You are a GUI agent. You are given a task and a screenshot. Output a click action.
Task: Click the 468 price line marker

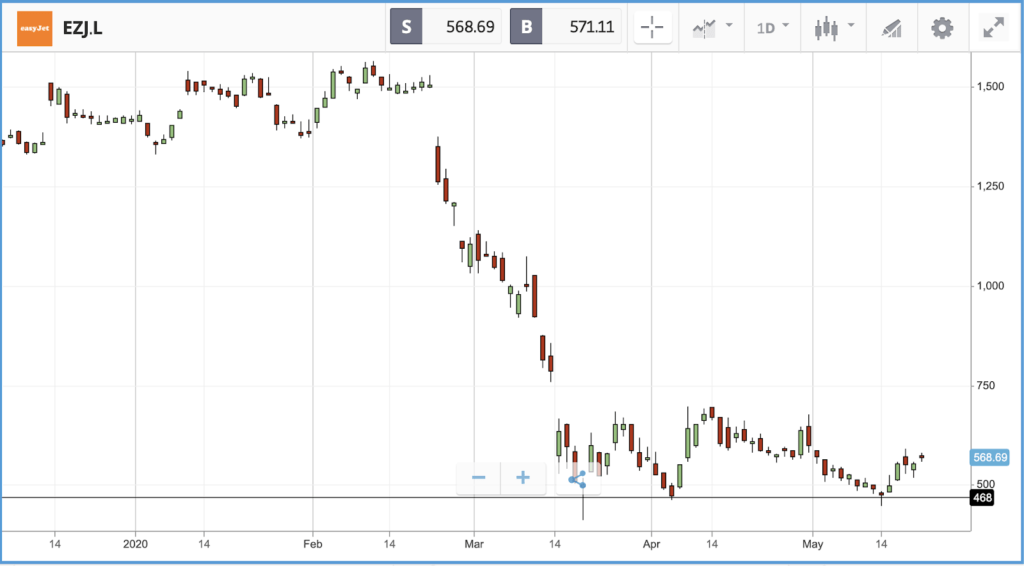click(x=982, y=499)
